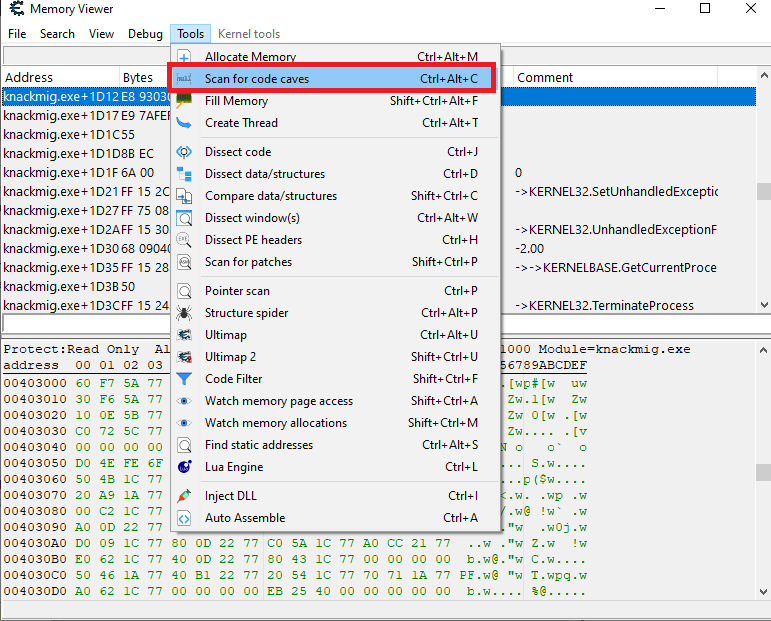Click the Bytes column header
Image resolution: width=771 pixels, height=621 pixels.
click(x=145, y=77)
